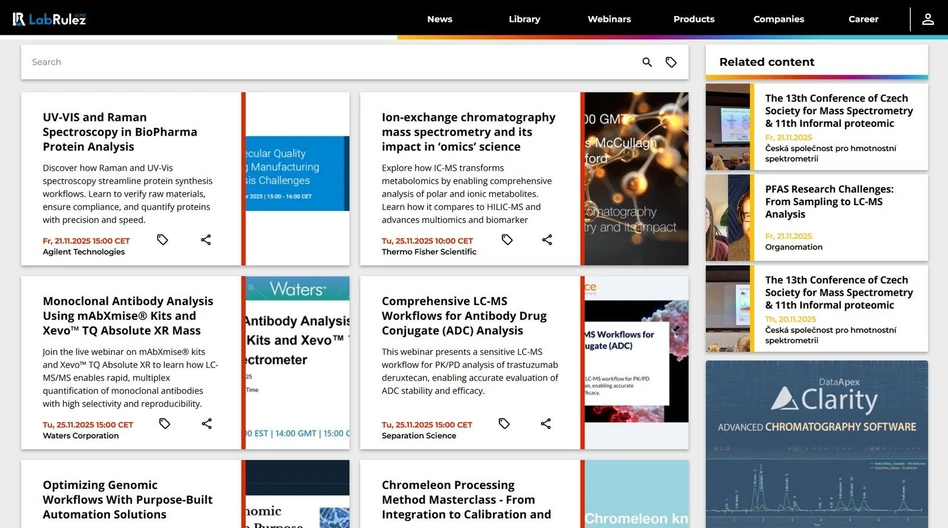Open PFAS Research Challenges related article
This screenshot has width=948, height=528.
click(x=829, y=201)
